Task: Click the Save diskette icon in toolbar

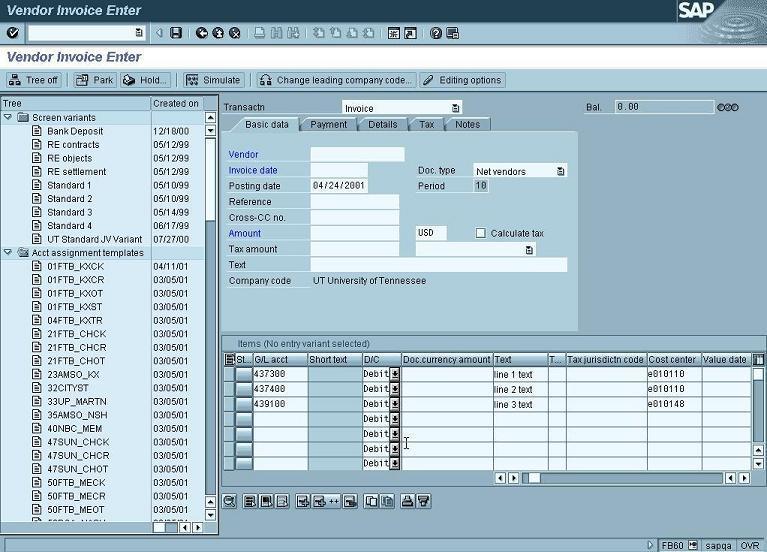Action: (x=176, y=33)
